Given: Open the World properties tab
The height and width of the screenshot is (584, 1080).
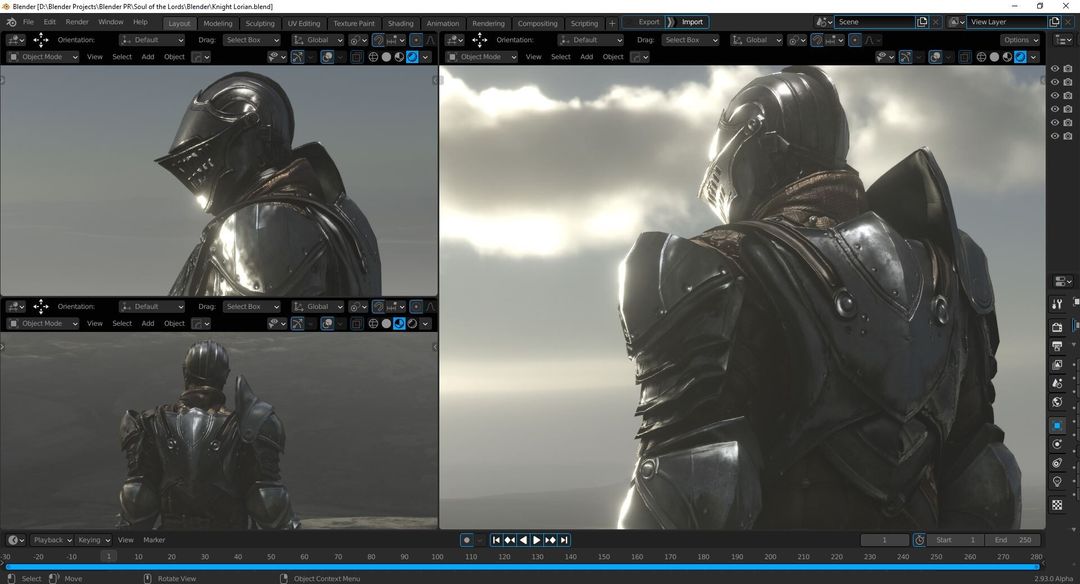Looking at the screenshot, I should point(1057,402).
